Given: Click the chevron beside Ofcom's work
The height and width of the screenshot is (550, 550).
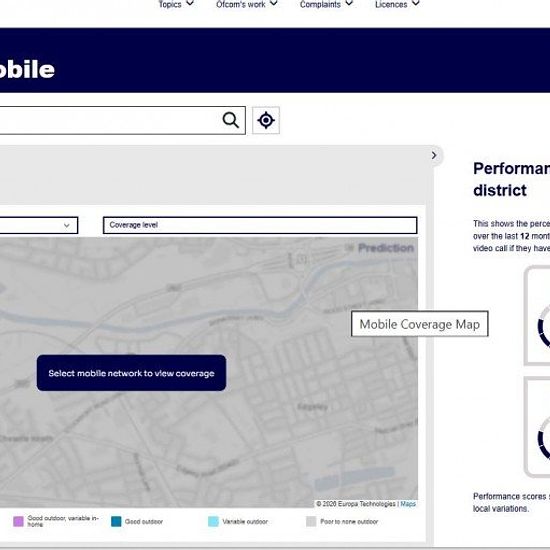Looking at the screenshot, I should click(x=274, y=3).
